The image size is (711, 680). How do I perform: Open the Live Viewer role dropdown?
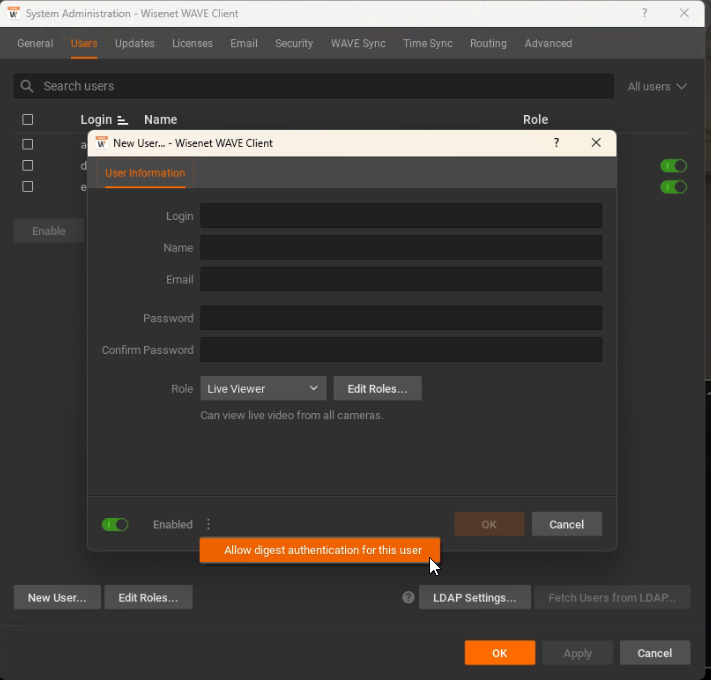pyautogui.click(x=263, y=389)
